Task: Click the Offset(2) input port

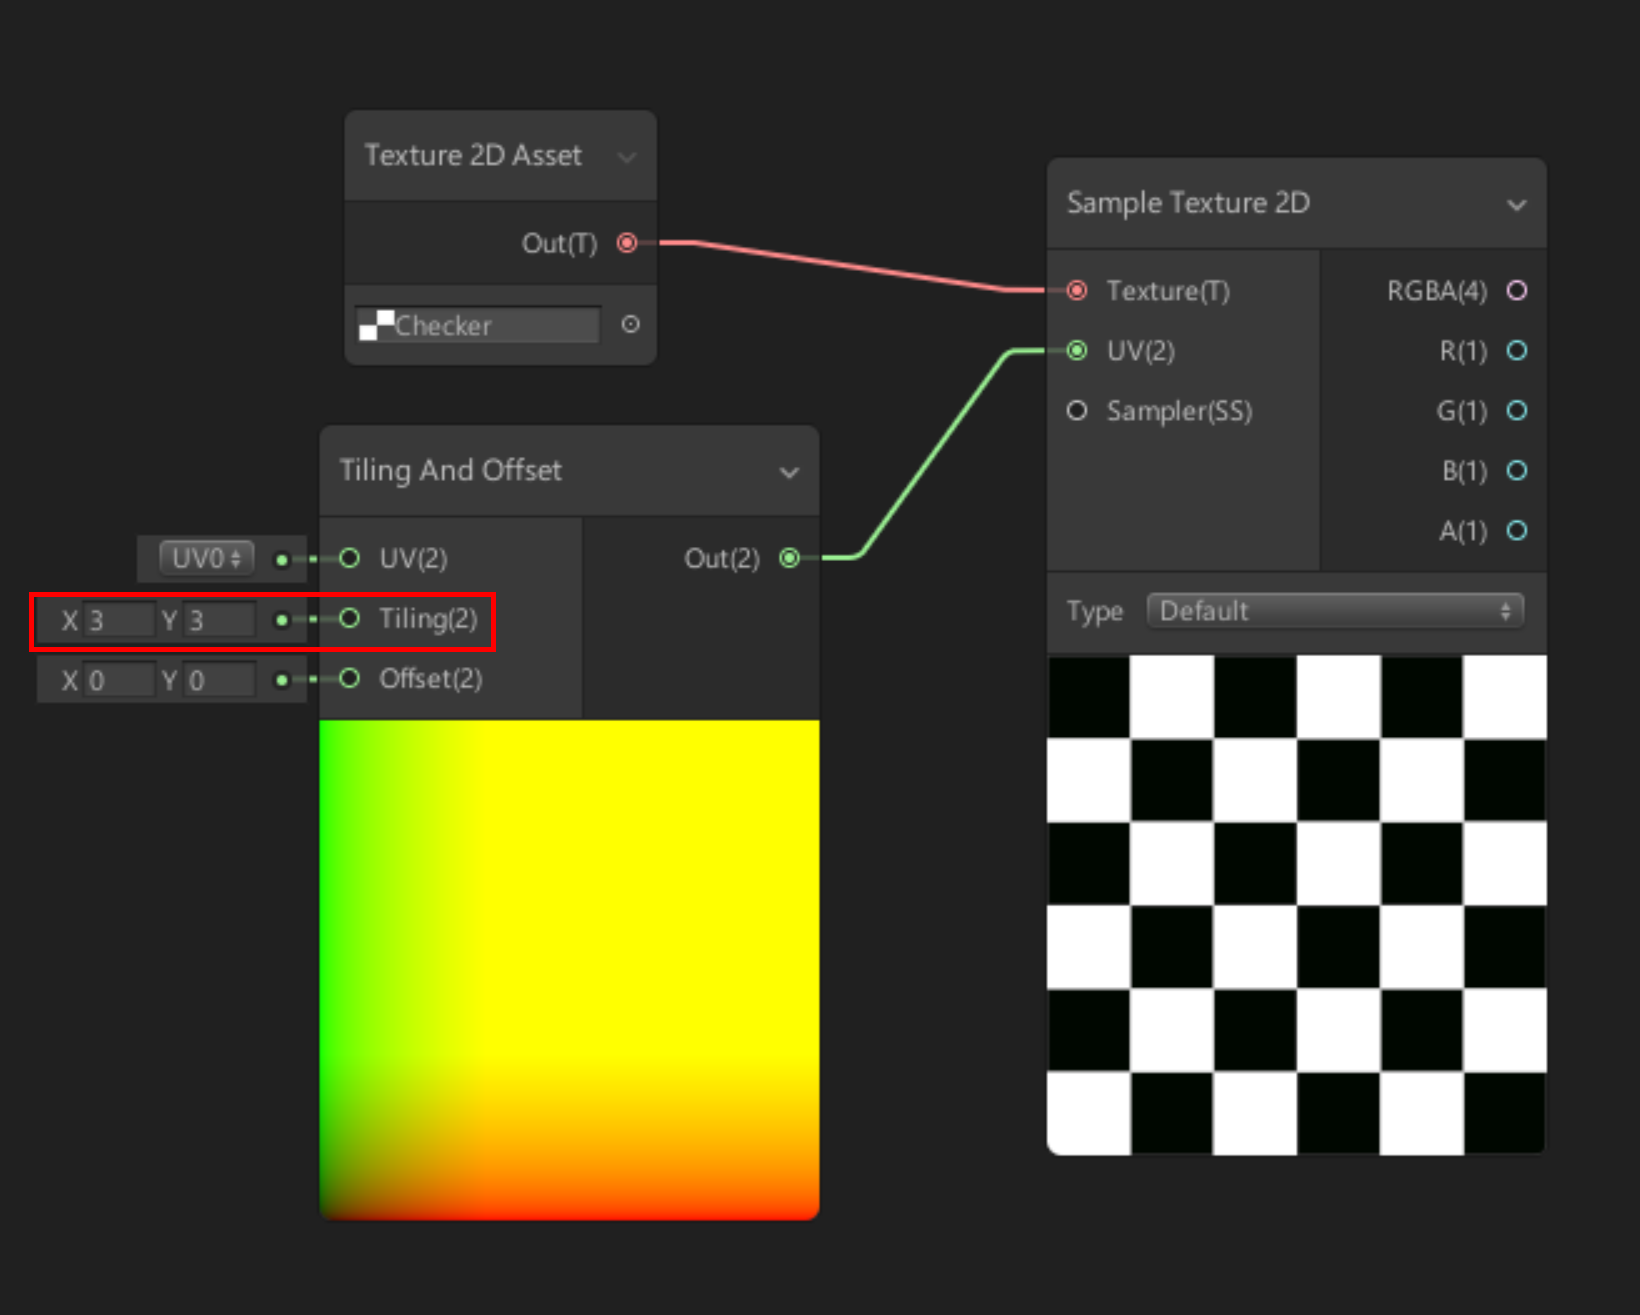Action: click(x=349, y=679)
